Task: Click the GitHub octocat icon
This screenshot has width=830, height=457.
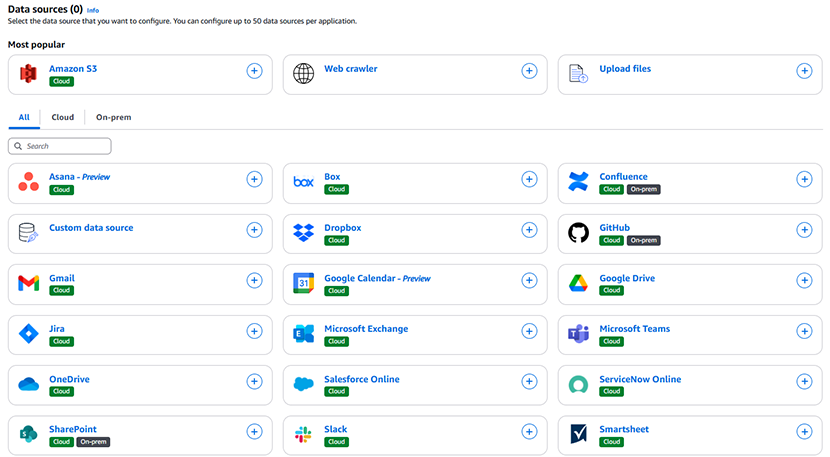Action: (578, 233)
